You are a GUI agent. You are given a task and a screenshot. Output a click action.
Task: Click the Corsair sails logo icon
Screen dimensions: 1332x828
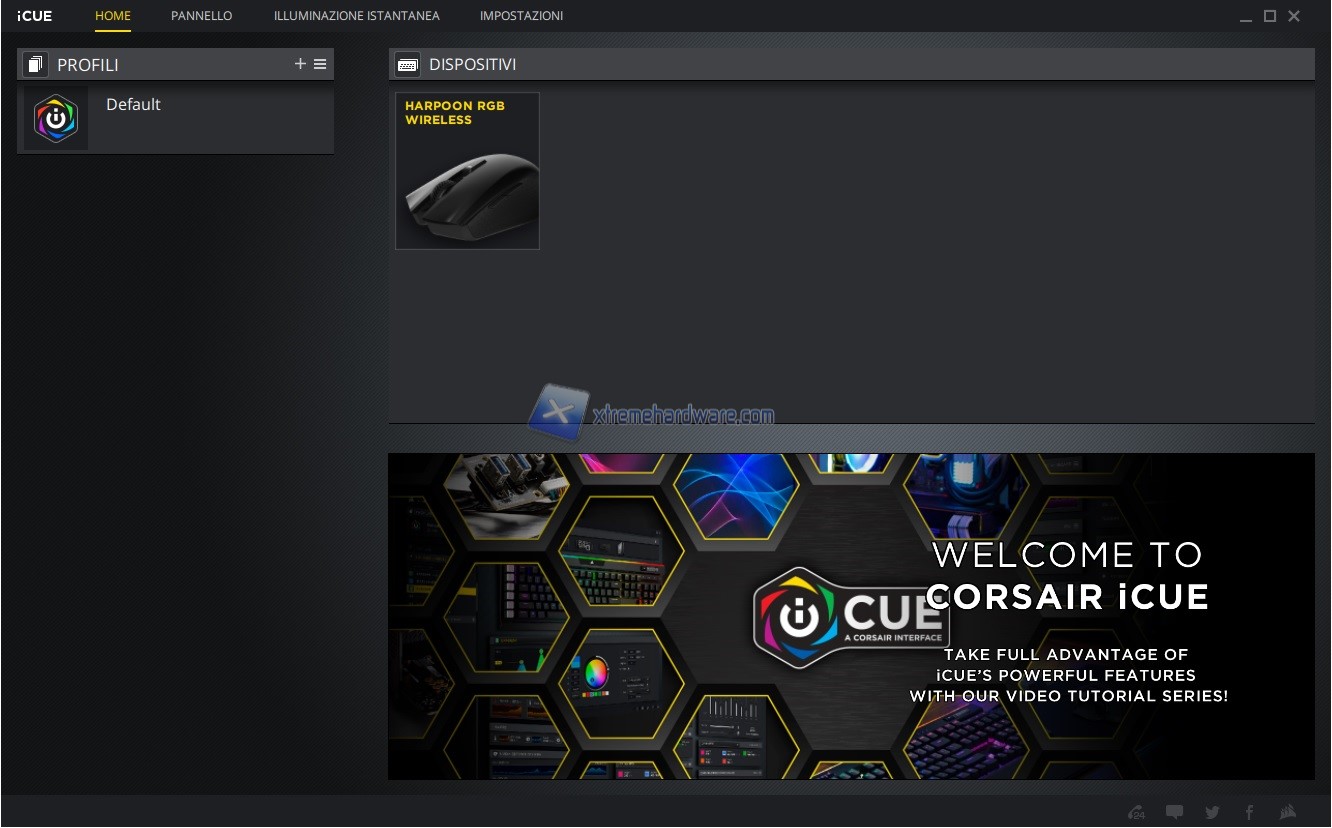[1289, 812]
